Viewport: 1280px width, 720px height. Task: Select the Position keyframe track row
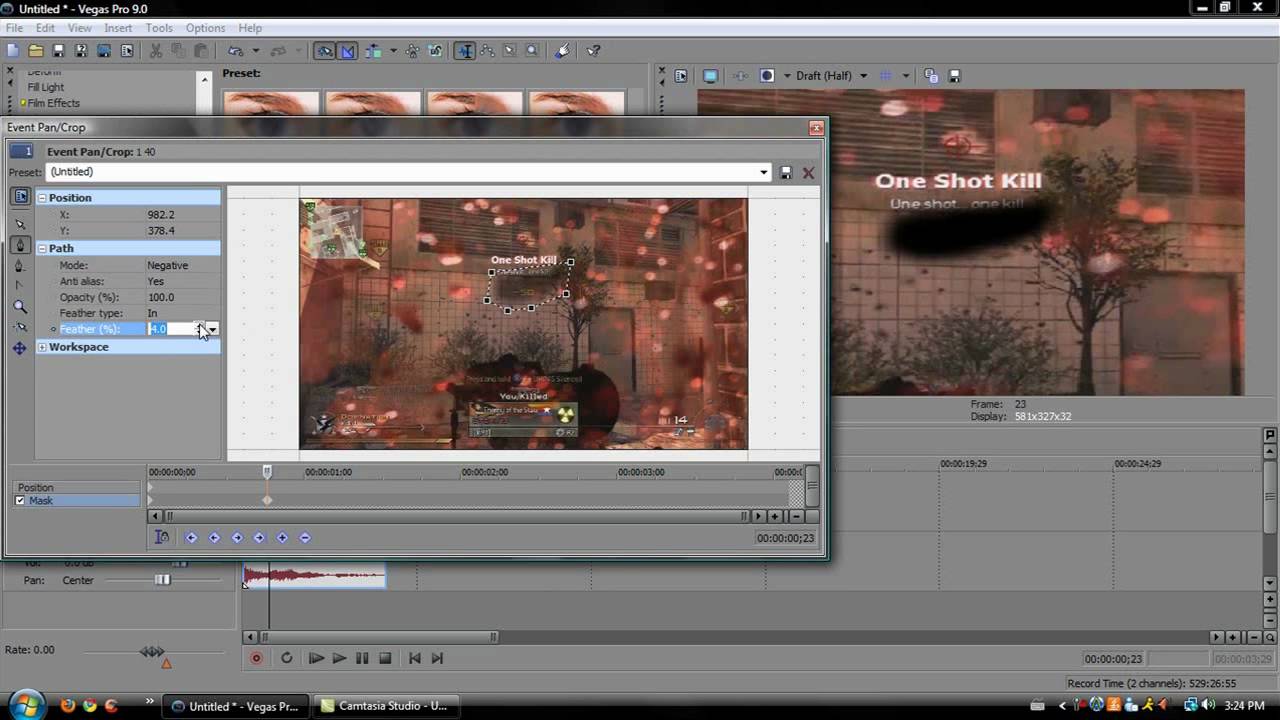76,487
